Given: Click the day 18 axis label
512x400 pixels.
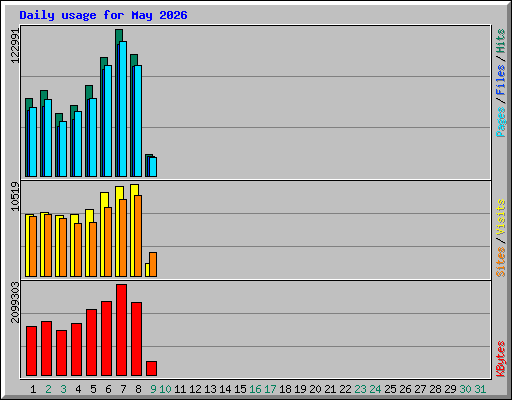Looking at the screenshot, I should pos(285,389).
